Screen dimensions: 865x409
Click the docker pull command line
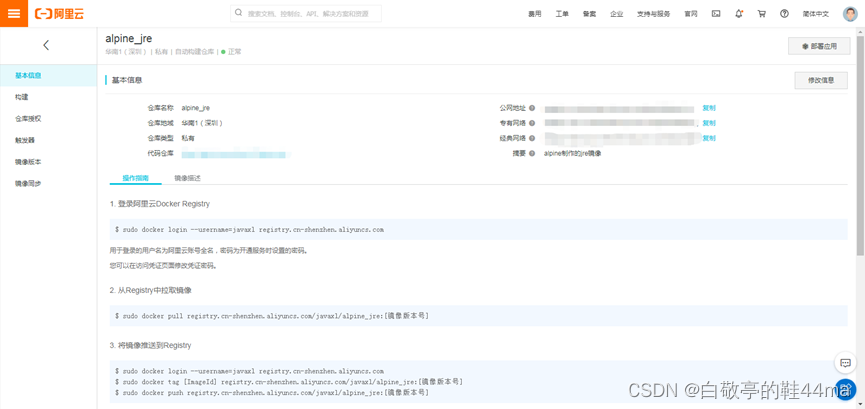pyautogui.click(x=272, y=316)
